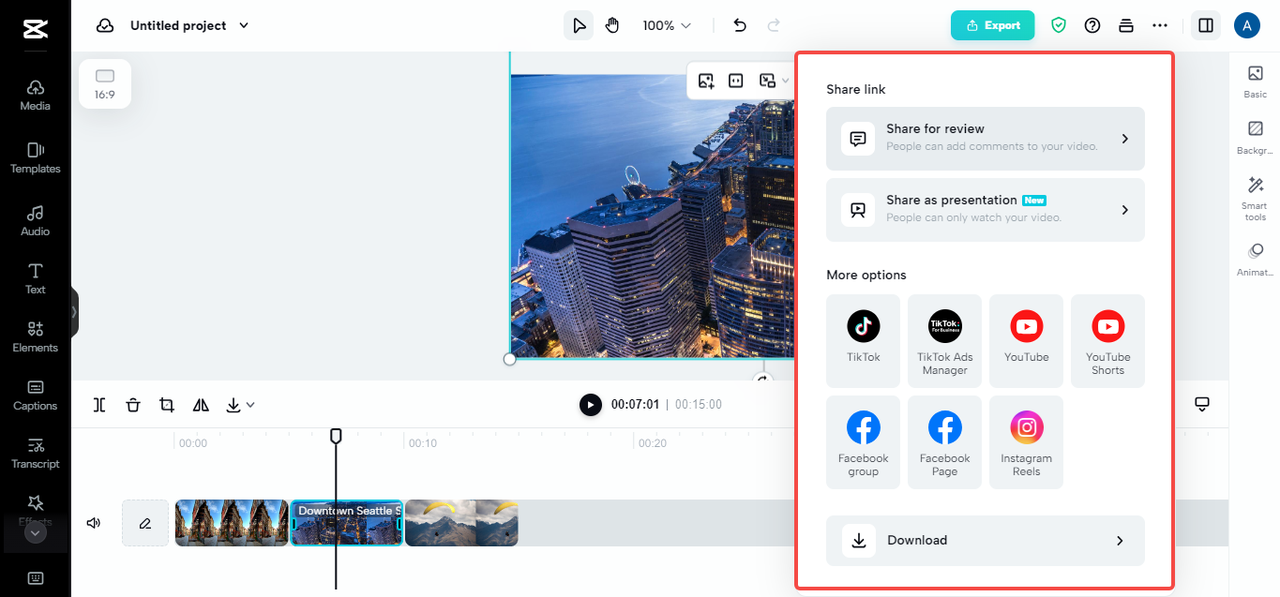Split the clip at playhead
The height and width of the screenshot is (597, 1280).
tap(99, 404)
